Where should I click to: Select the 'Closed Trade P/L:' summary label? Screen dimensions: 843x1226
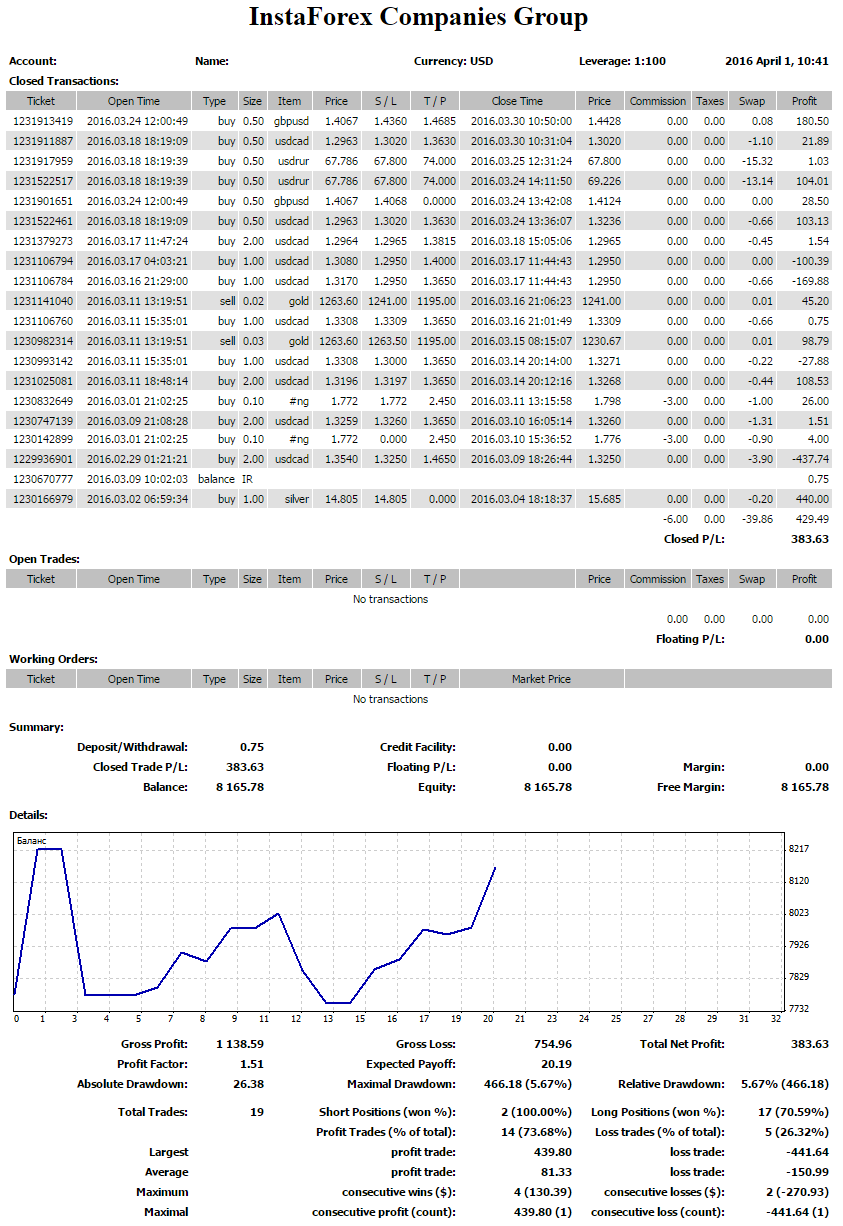(140, 767)
